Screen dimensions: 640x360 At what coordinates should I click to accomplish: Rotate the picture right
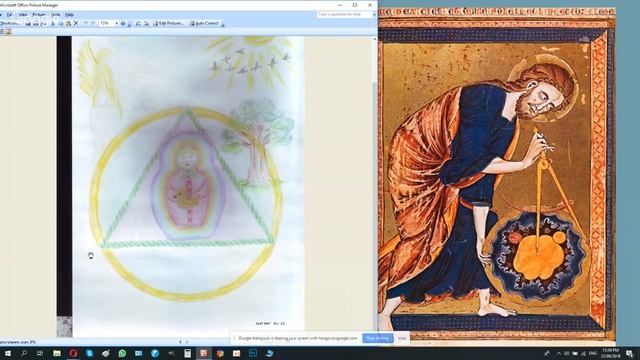[146, 24]
